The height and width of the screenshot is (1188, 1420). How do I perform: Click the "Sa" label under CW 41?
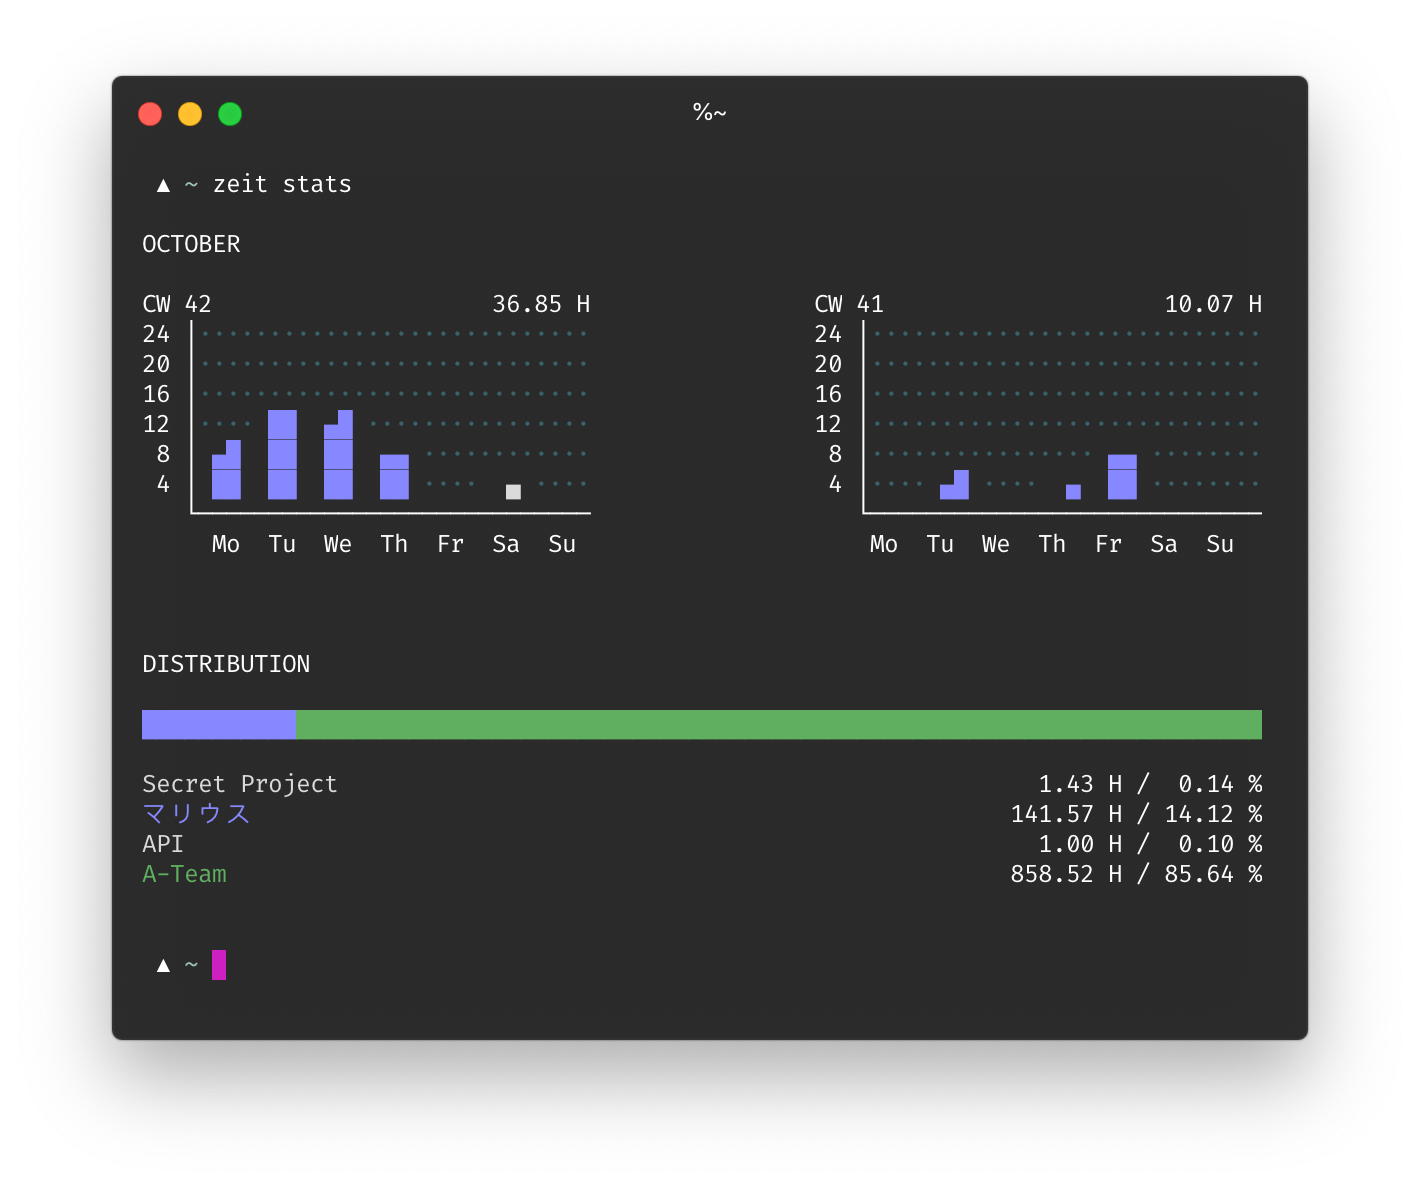1164,544
